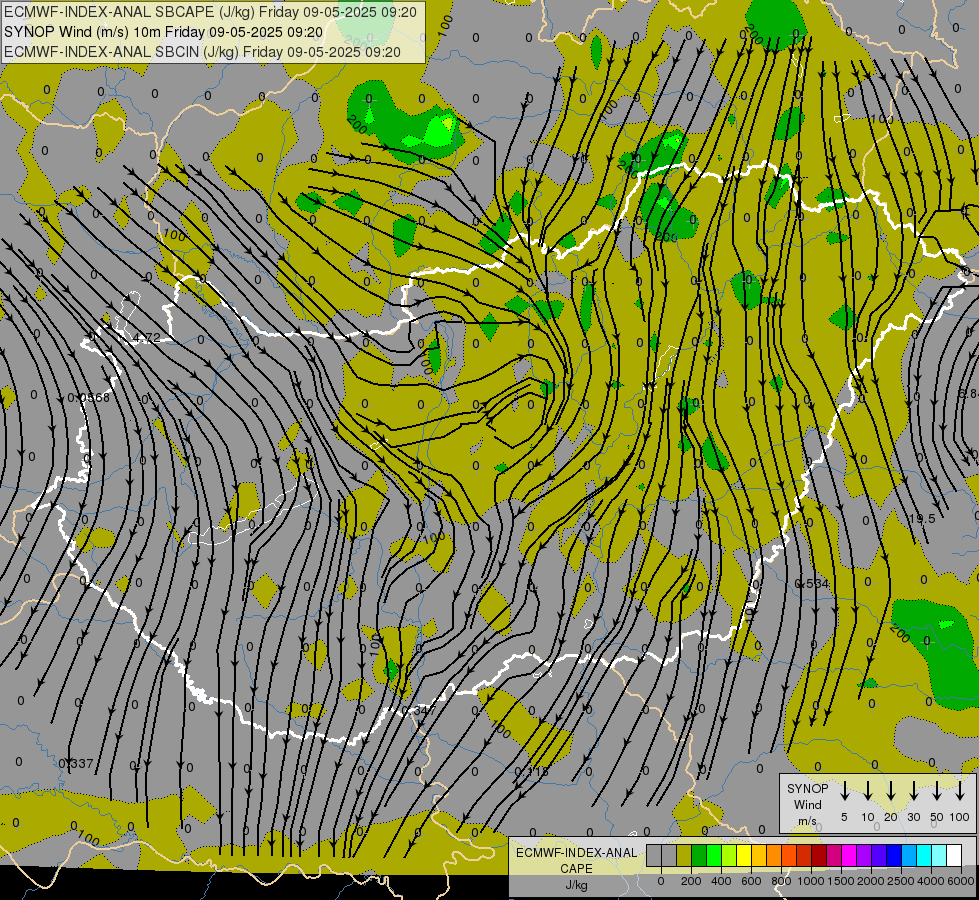Pick the orange swatch left of the 800 tick
979x900 pixels.
[x=774, y=856]
